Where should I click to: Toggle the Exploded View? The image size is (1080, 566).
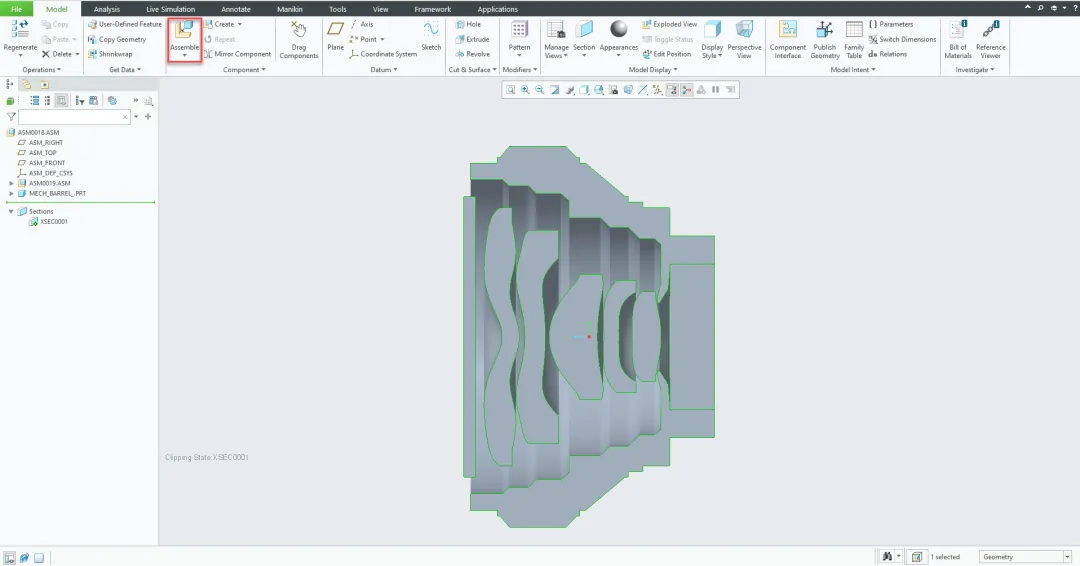click(x=669, y=24)
